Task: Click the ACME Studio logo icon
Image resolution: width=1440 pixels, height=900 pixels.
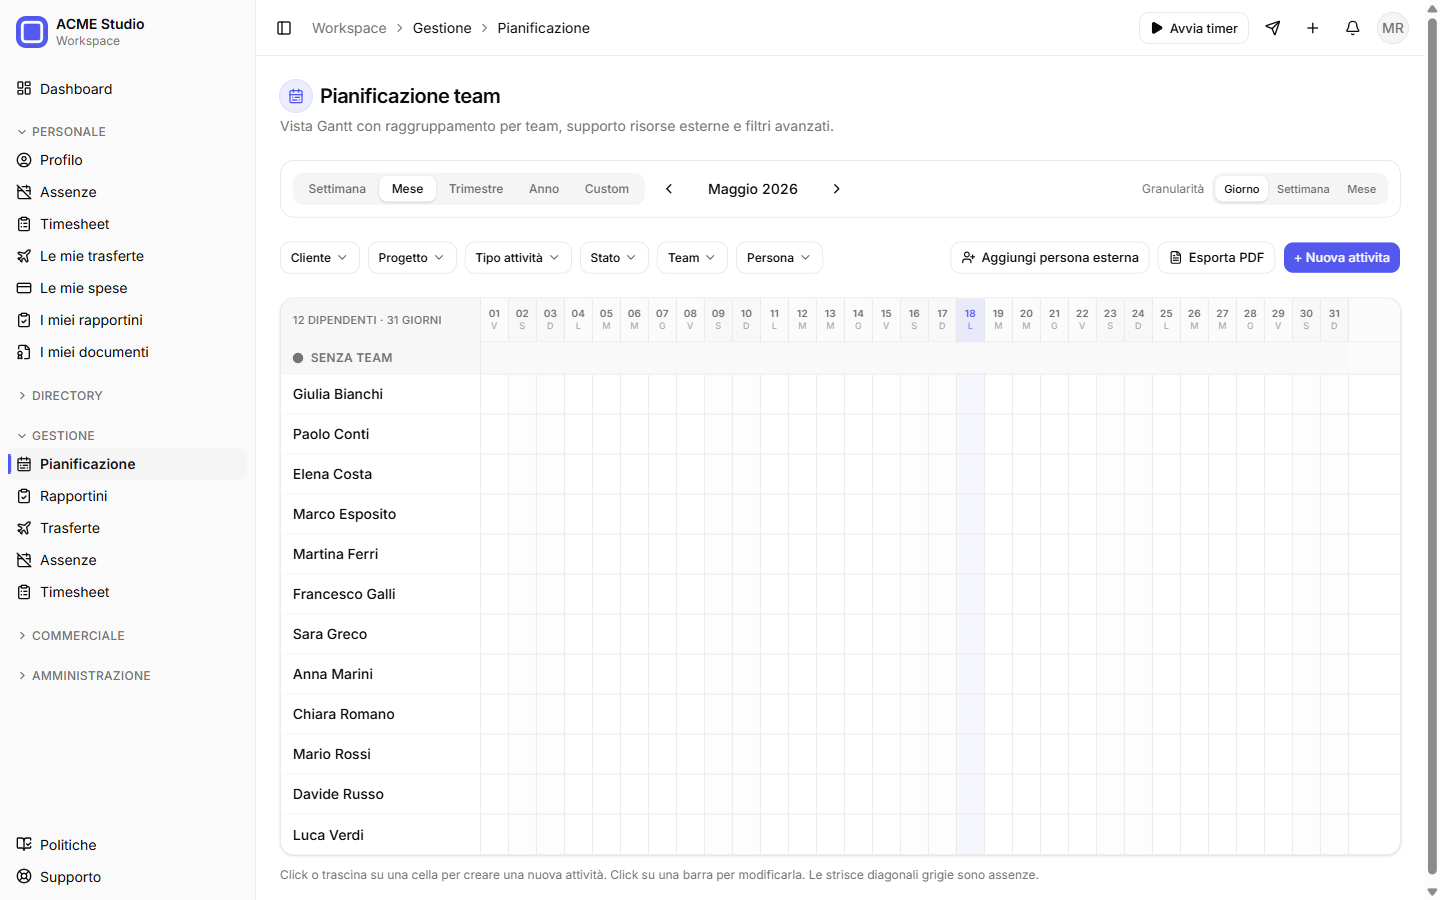Action: pos(32,32)
